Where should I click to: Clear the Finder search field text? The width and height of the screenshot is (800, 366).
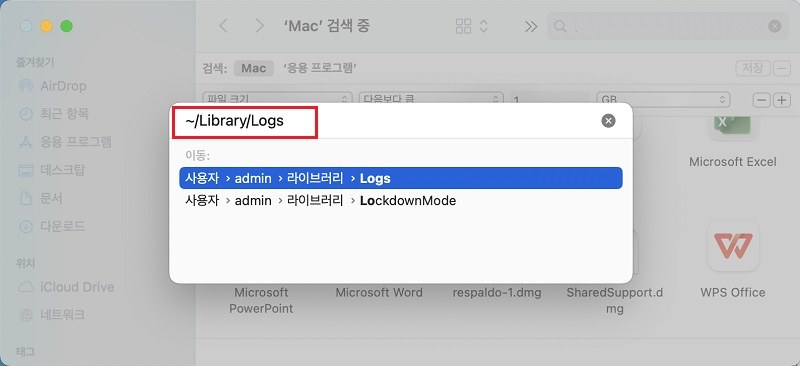click(774, 27)
